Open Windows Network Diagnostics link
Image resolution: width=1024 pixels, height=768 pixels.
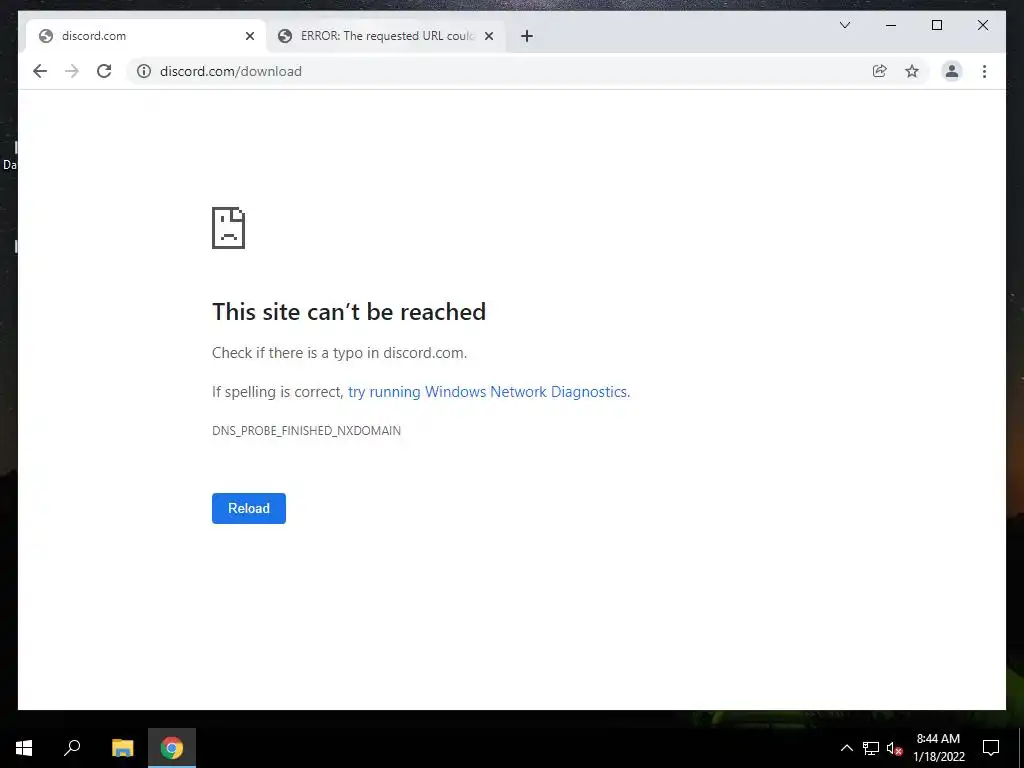pos(488,392)
